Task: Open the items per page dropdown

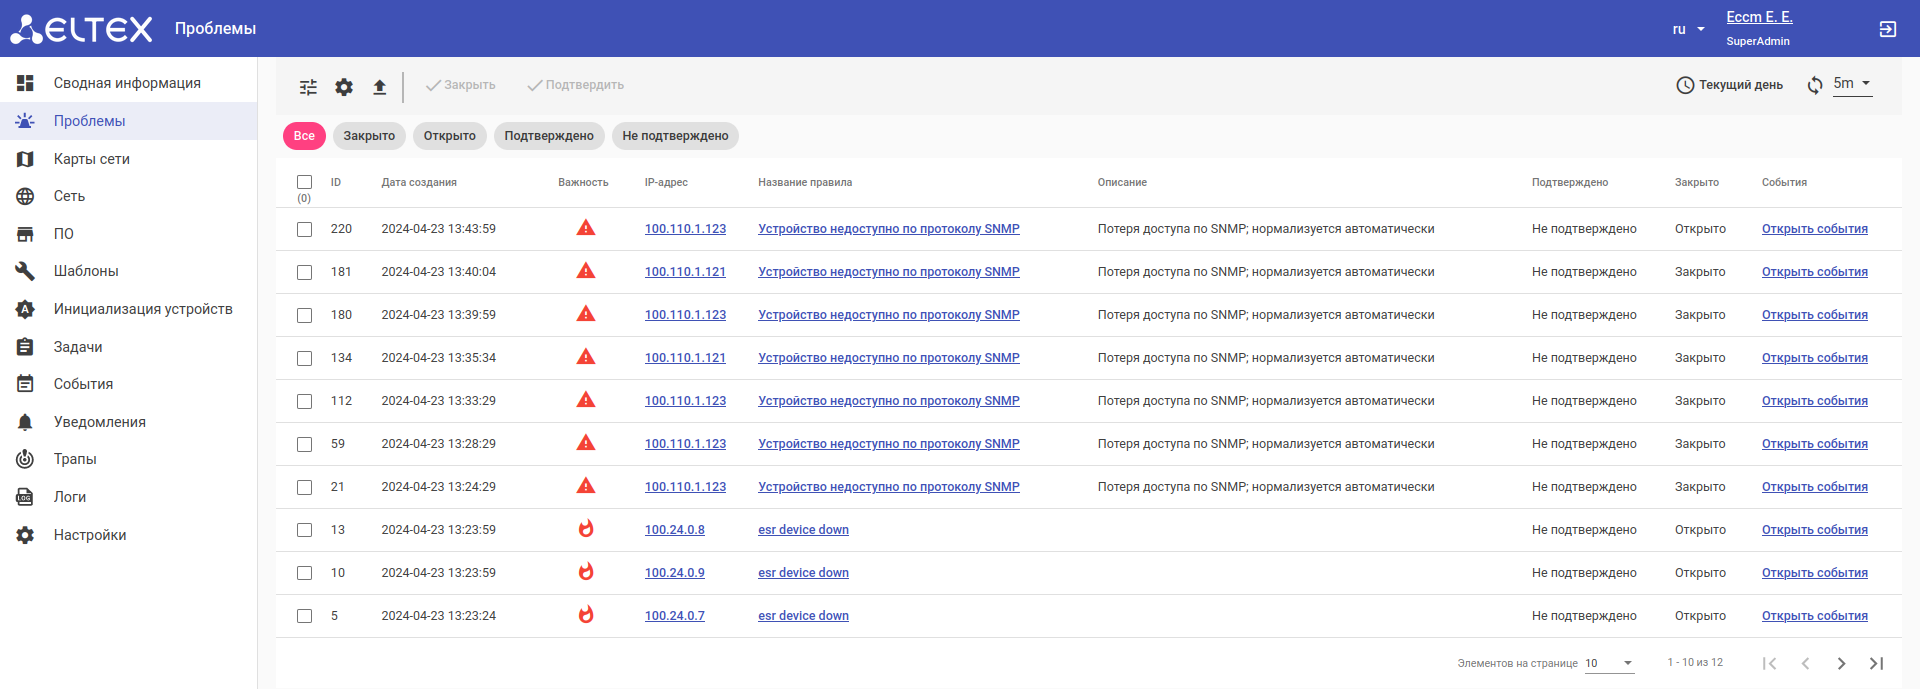Action: (1609, 663)
